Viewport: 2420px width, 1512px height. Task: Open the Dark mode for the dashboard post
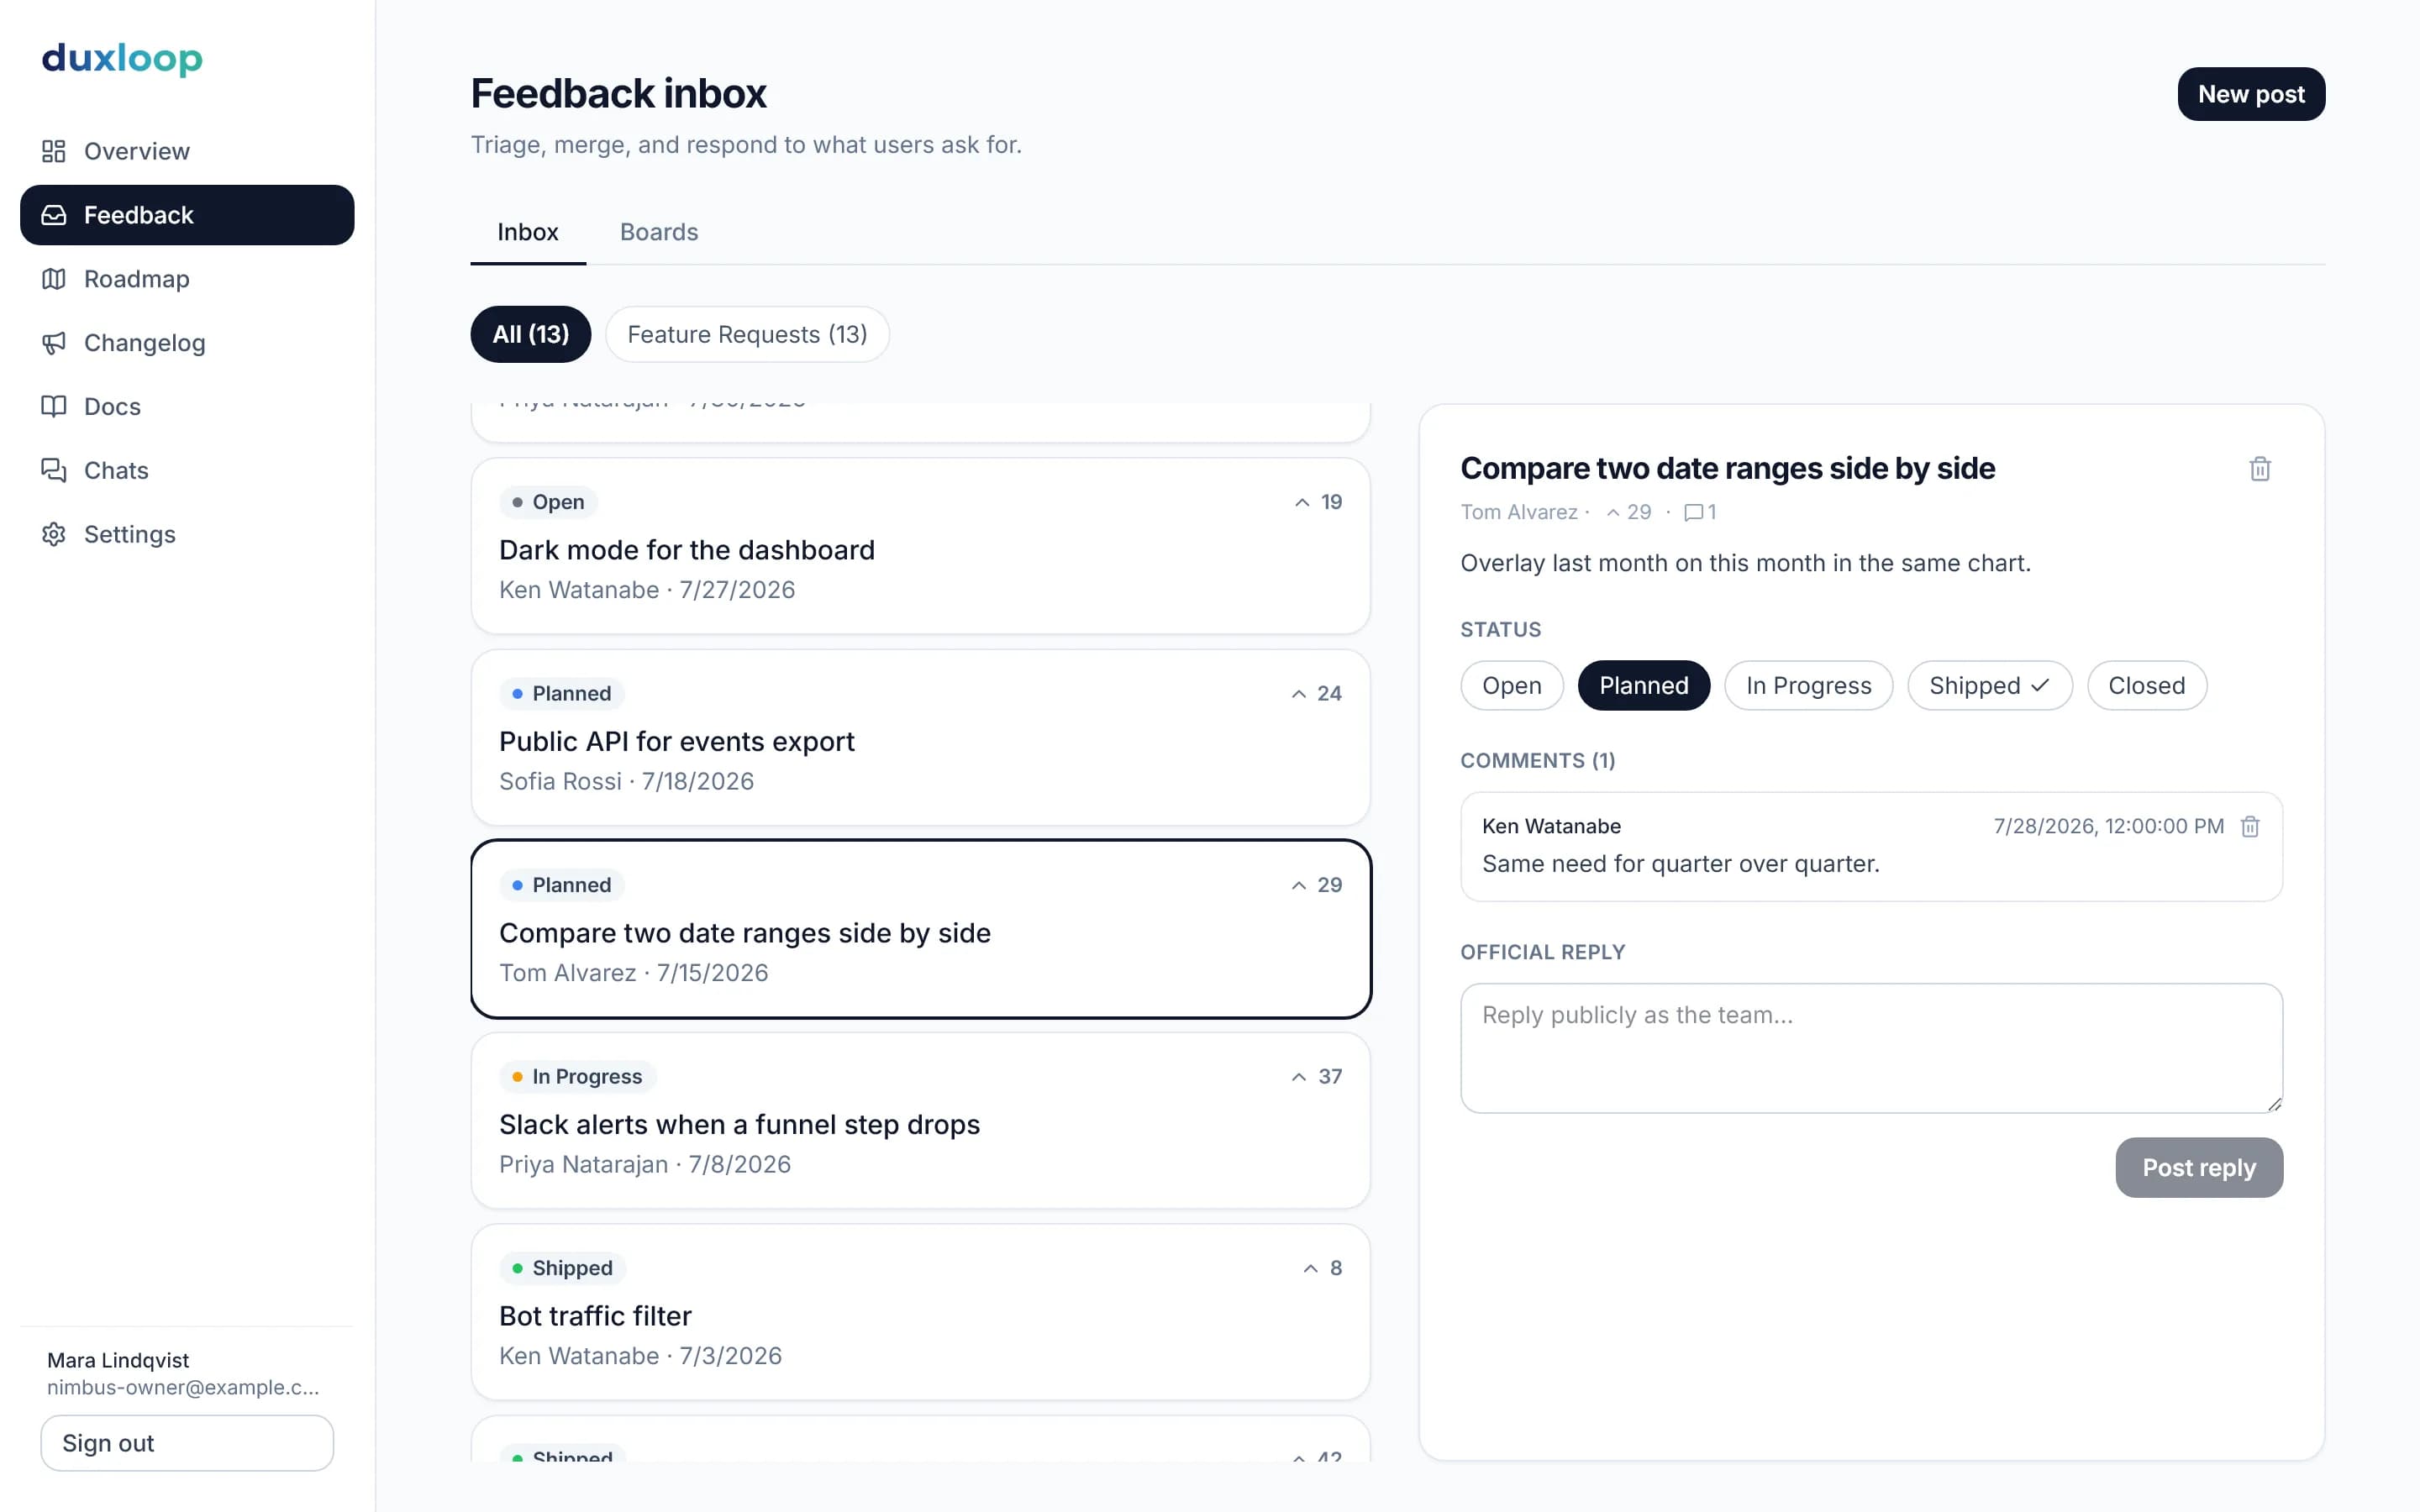[x=920, y=546]
